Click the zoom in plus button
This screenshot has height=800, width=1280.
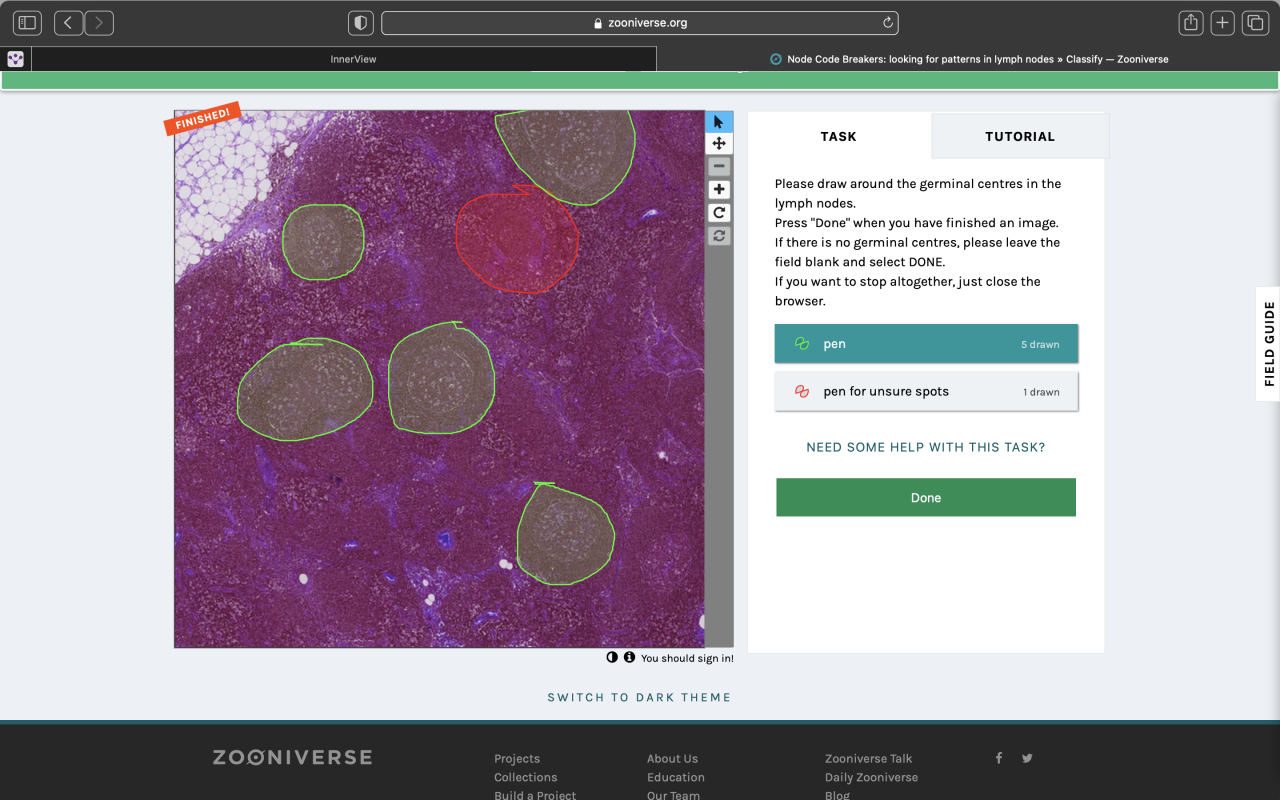719,190
